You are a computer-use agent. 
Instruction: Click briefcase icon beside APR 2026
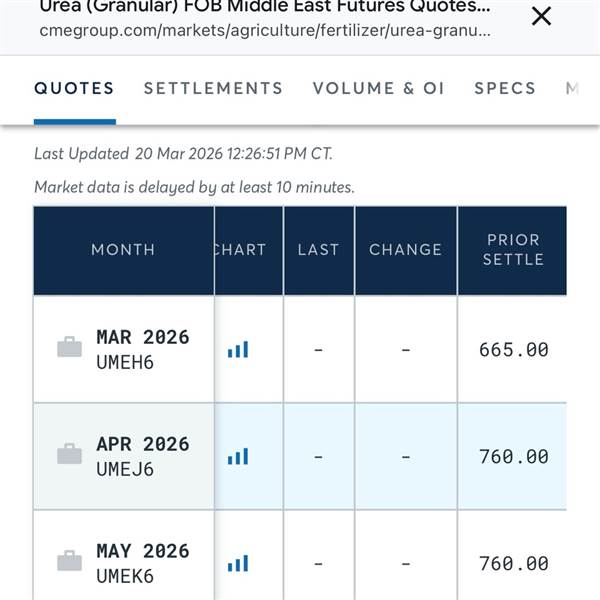pos(69,455)
